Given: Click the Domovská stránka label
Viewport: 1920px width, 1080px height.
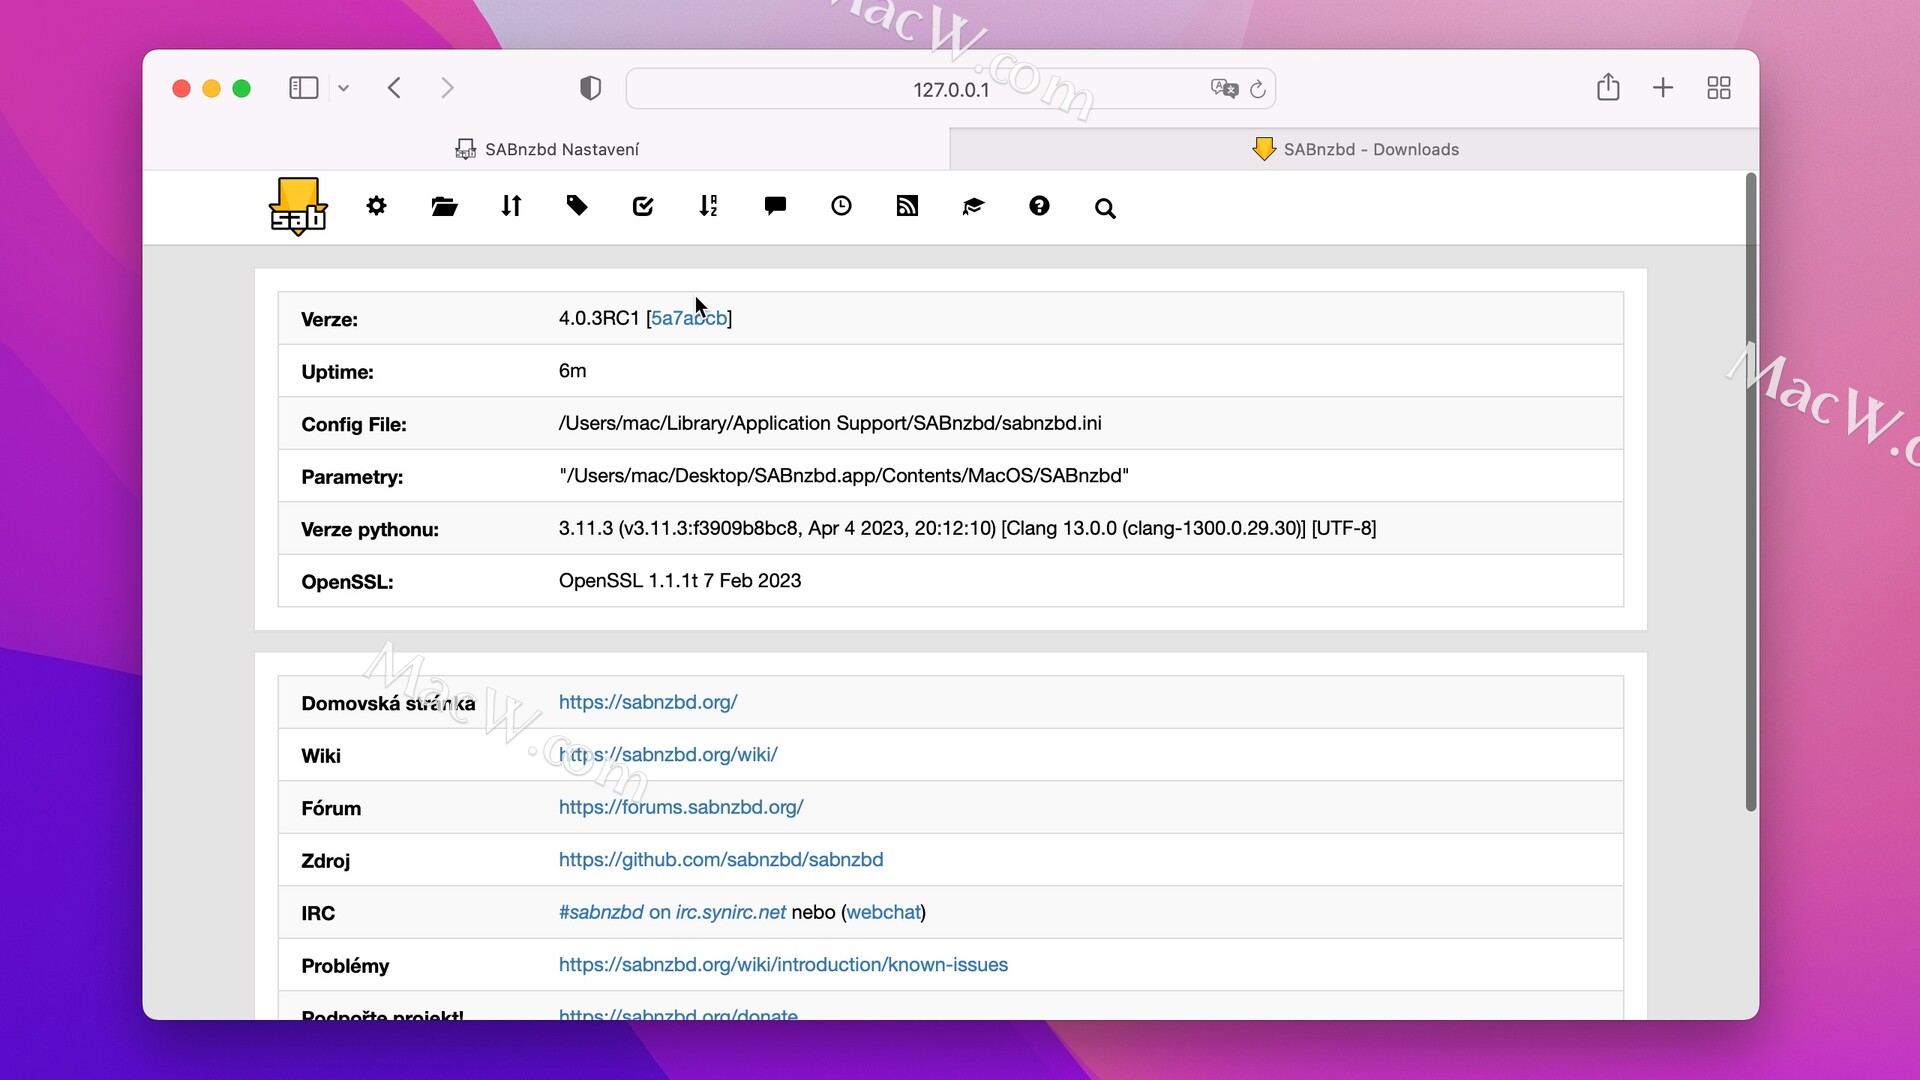Looking at the screenshot, I should coord(388,703).
